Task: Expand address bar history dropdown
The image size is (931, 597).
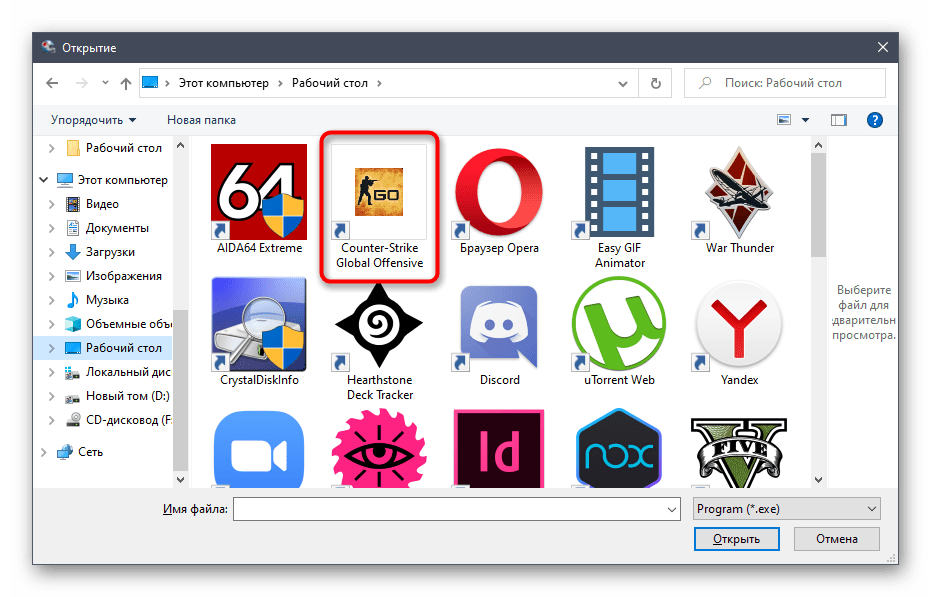Action: (622, 83)
